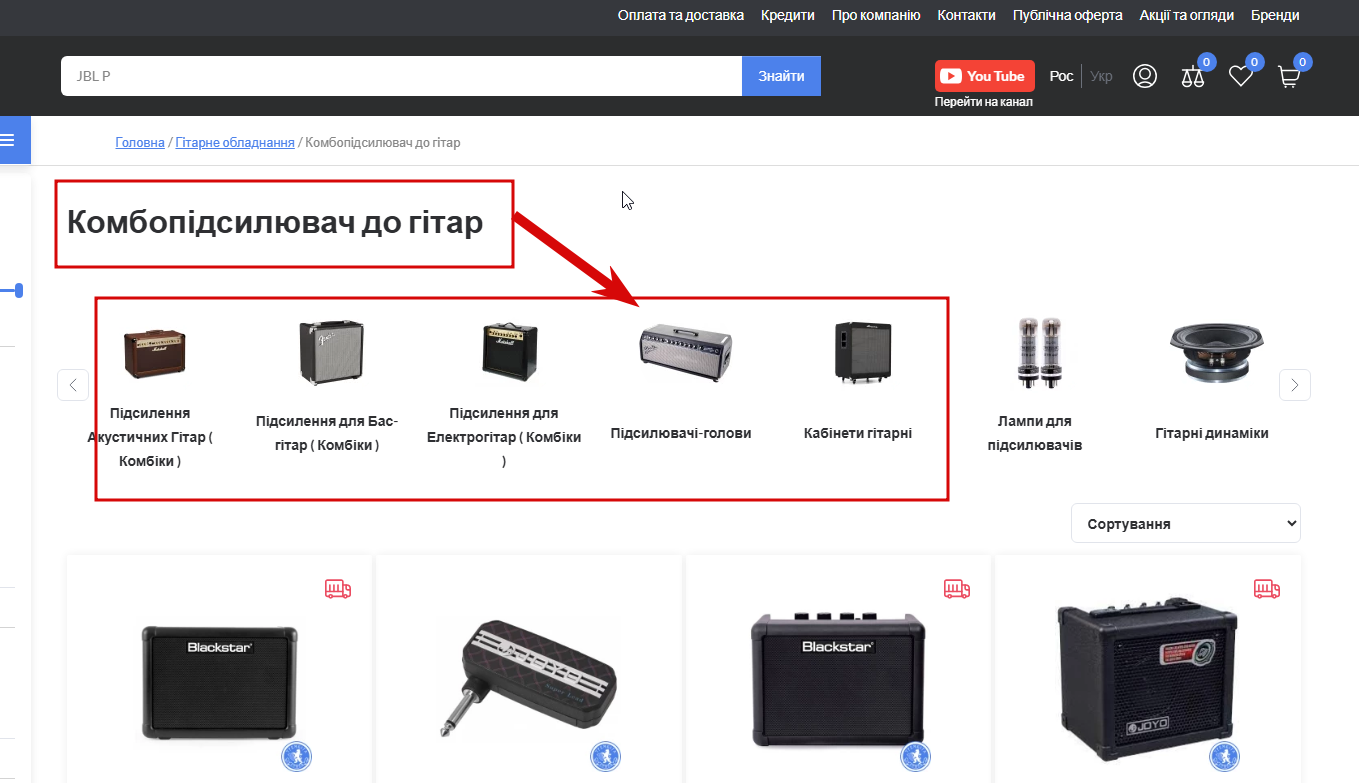Click blue badge on first Blackstar card
This screenshot has width=1359, height=783.
[x=297, y=757]
